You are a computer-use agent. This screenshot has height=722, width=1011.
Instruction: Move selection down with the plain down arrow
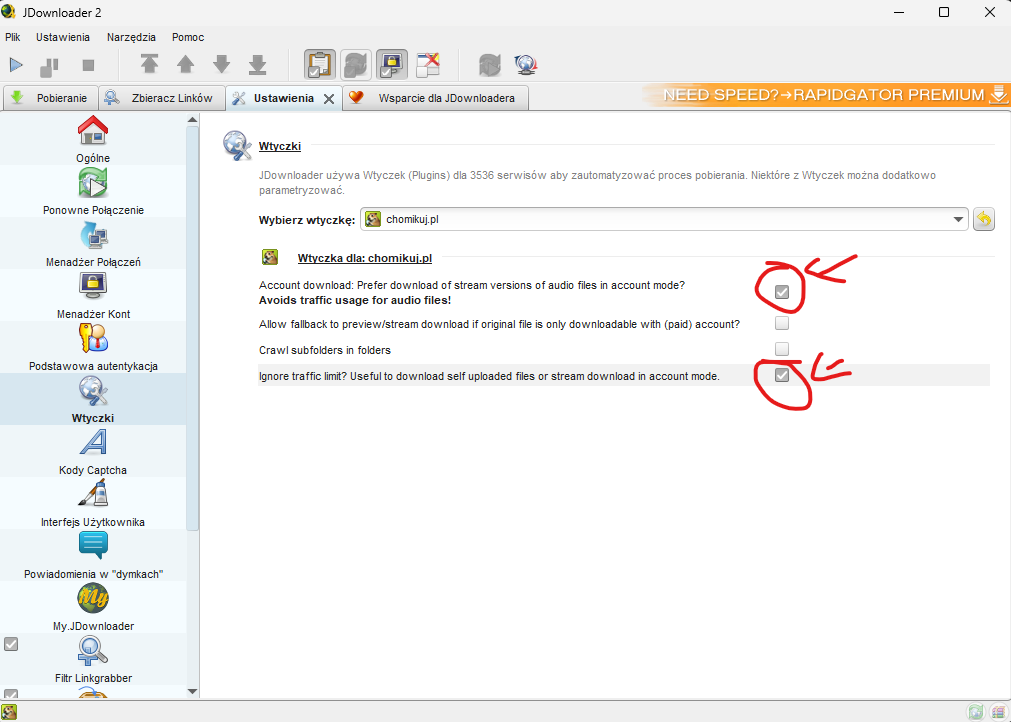point(222,64)
